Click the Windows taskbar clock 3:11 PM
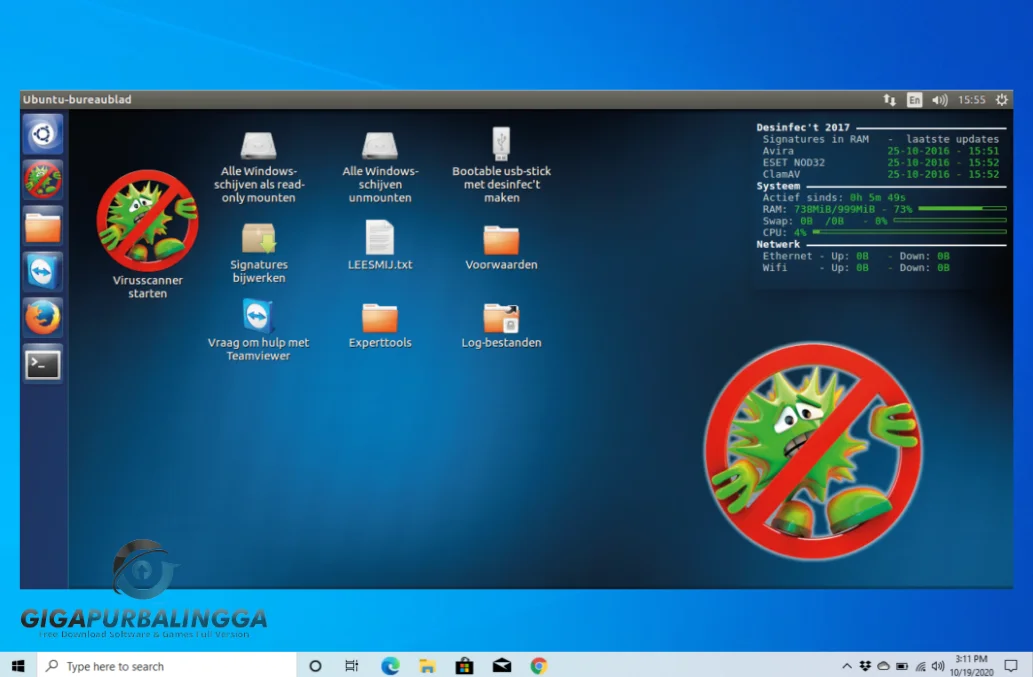 (x=972, y=666)
